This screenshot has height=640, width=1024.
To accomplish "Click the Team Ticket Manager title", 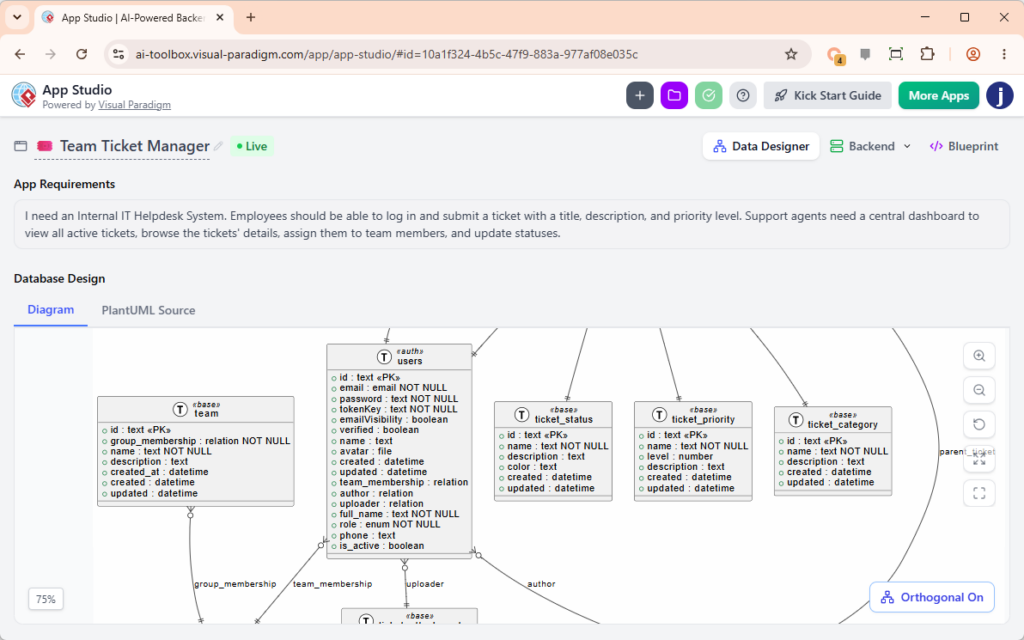I will point(135,146).
